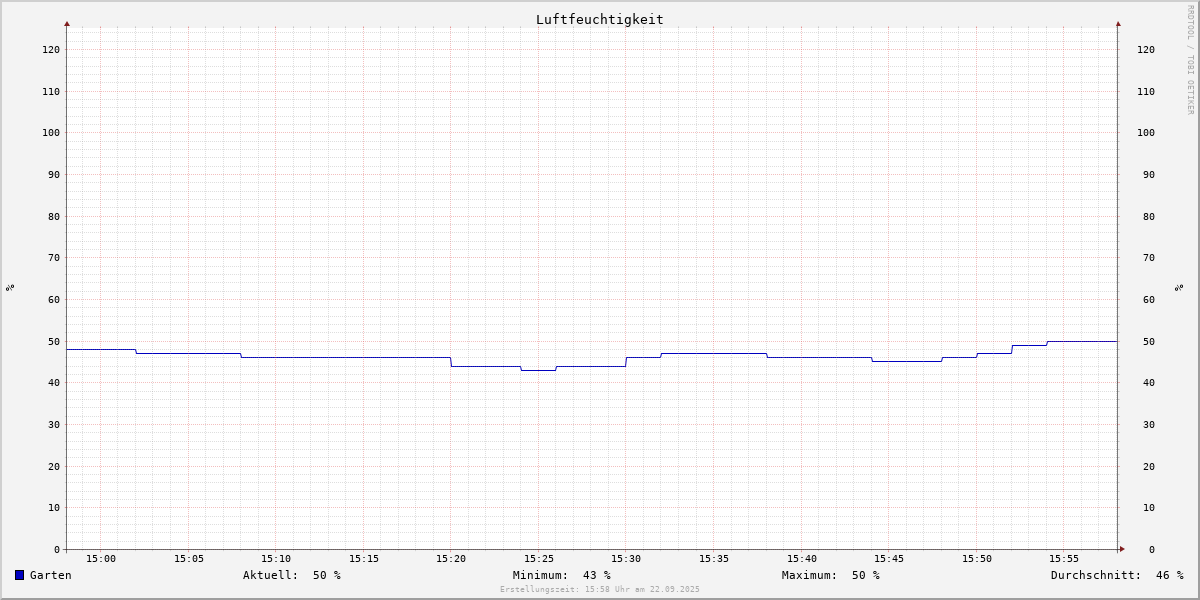Click the Erstellungszeit timestamp footer text
Viewport: 1200px width, 600px height.
pos(600,589)
